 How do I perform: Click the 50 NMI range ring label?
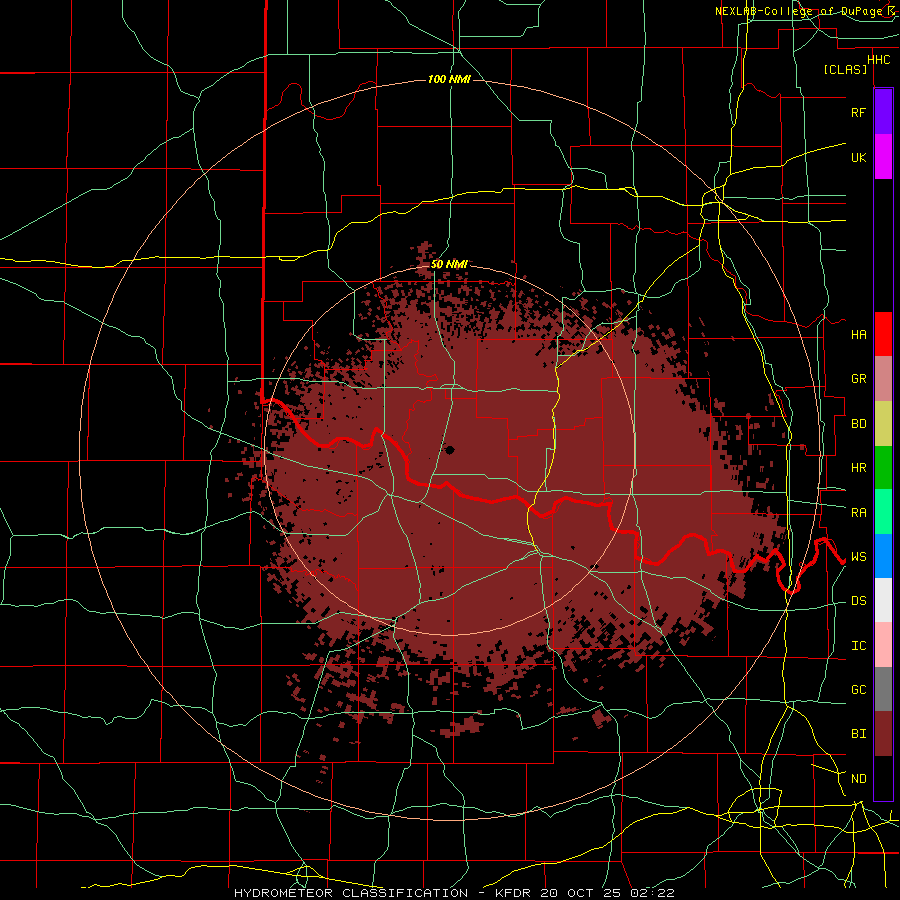pyautogui.click(x=449, y=264)
